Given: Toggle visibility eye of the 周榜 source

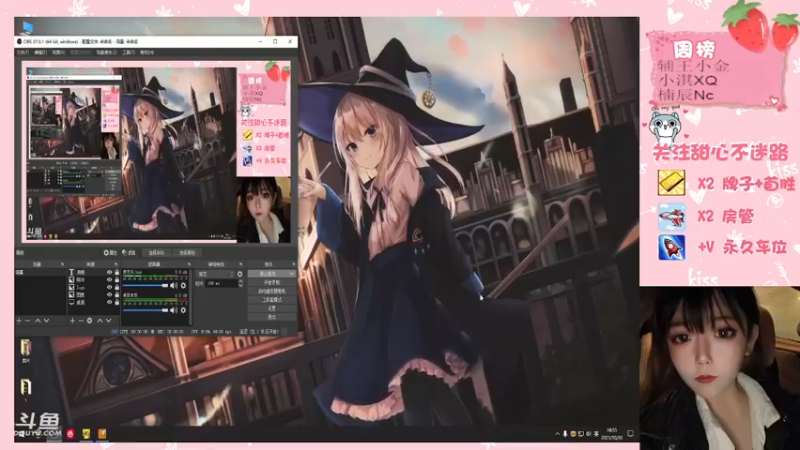Looking at the screenshot, I should pyautogui.click(x=109, y=272).
